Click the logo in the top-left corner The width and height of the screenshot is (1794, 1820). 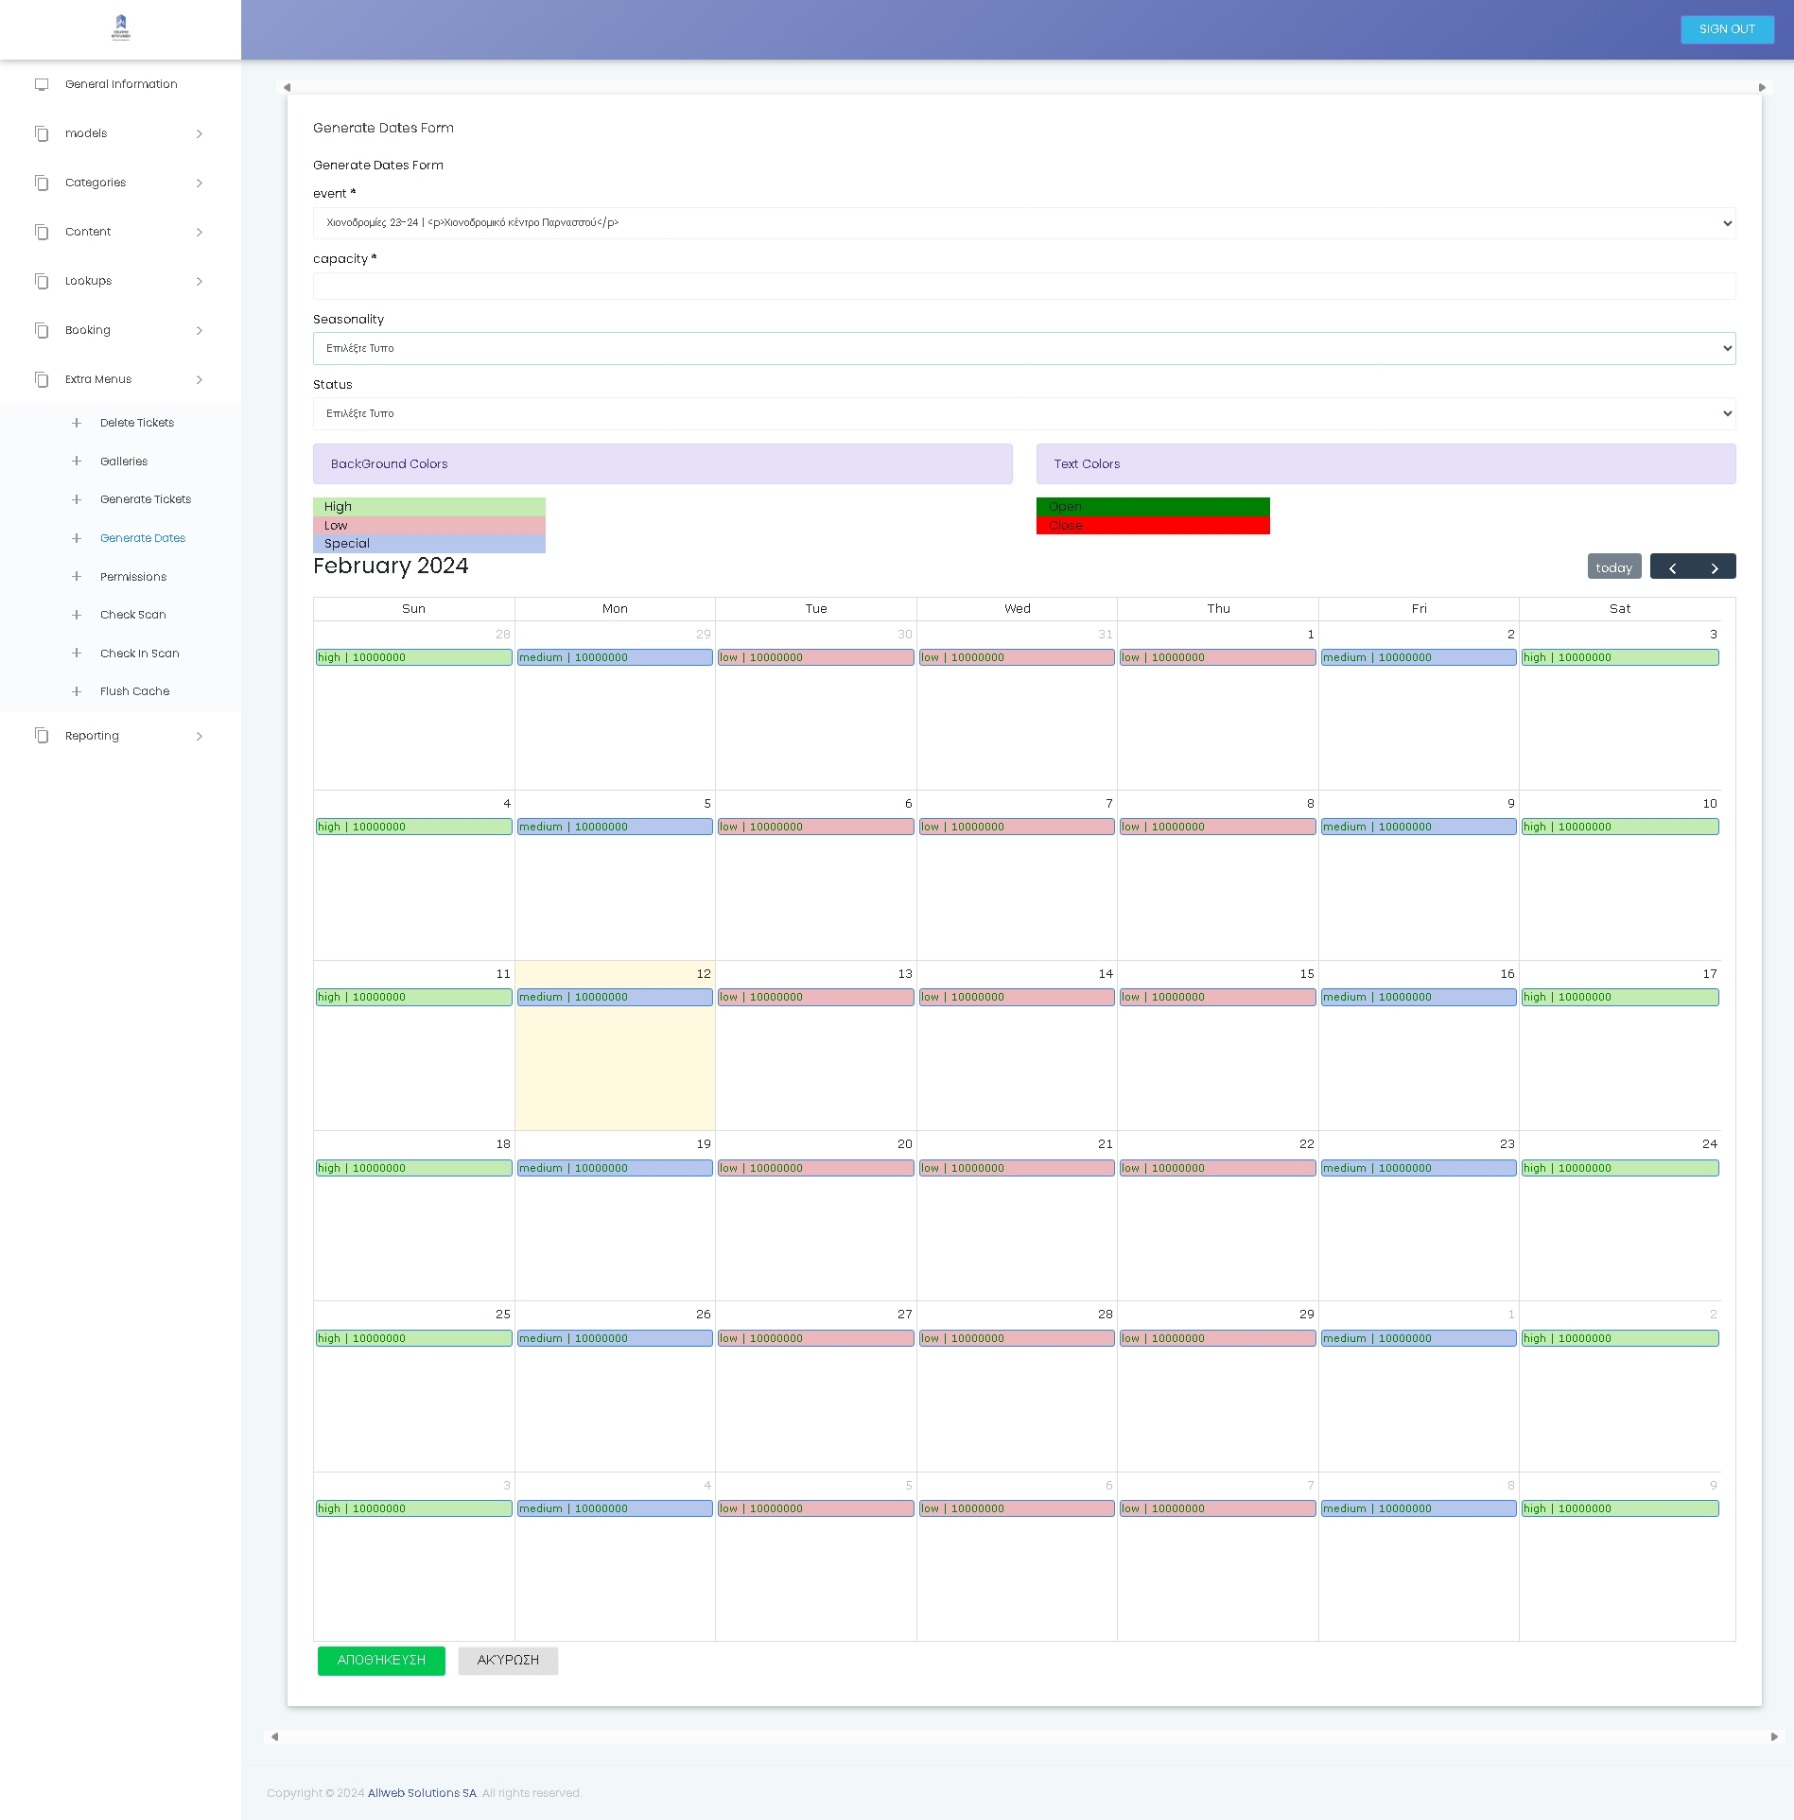121,28
